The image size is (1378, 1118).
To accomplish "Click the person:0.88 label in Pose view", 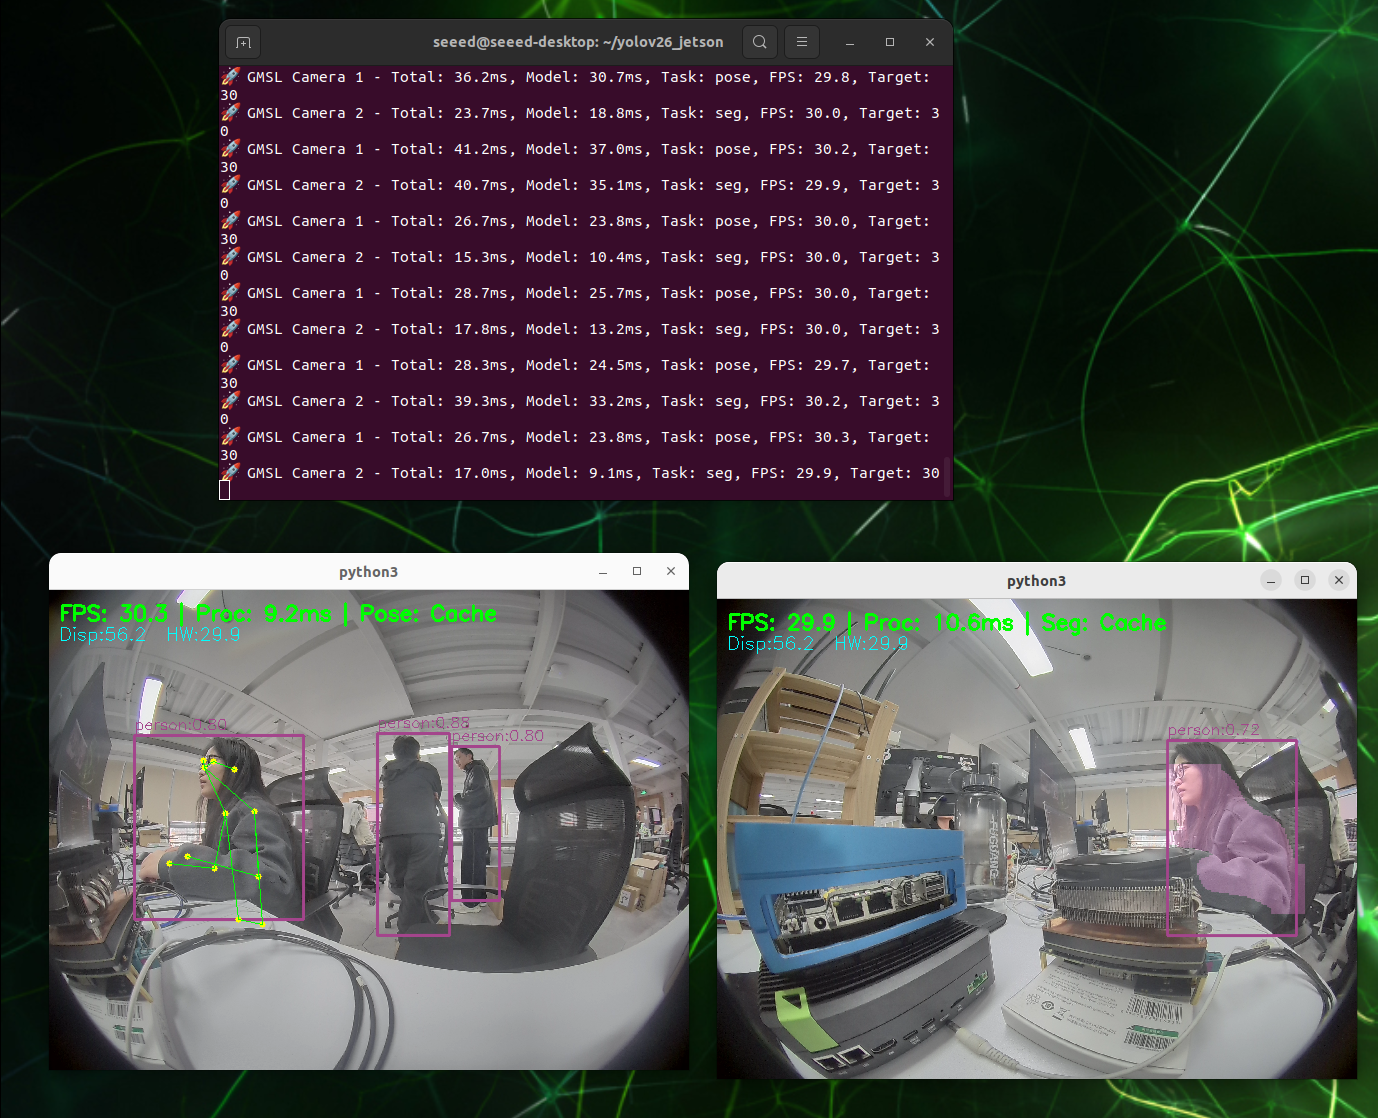I will 424,723.
